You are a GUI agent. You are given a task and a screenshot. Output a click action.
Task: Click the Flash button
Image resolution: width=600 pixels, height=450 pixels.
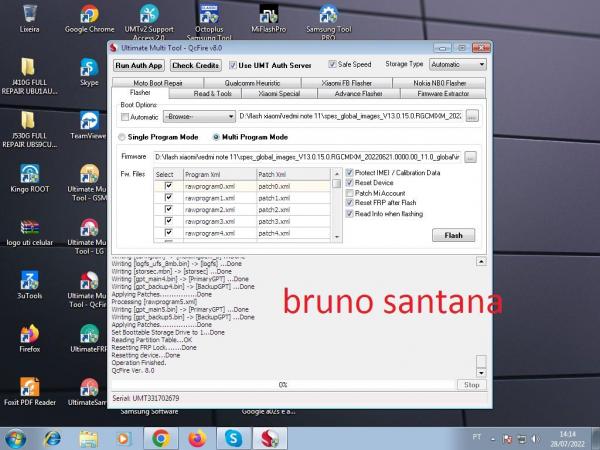pyautogui.click(x=453, y=235)
